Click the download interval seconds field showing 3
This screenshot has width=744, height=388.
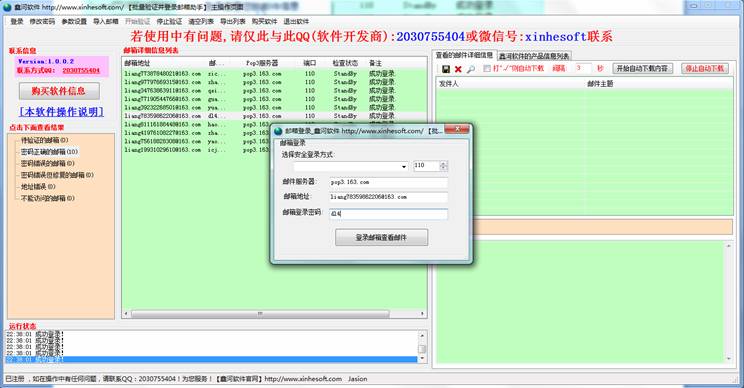(583, 68)
